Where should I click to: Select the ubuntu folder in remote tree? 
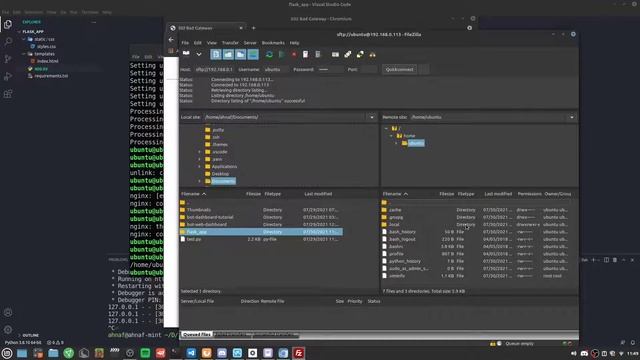416,143
